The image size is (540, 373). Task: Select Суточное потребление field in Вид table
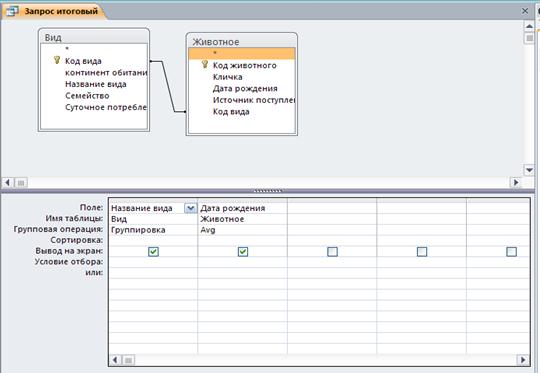pos(106,107)
